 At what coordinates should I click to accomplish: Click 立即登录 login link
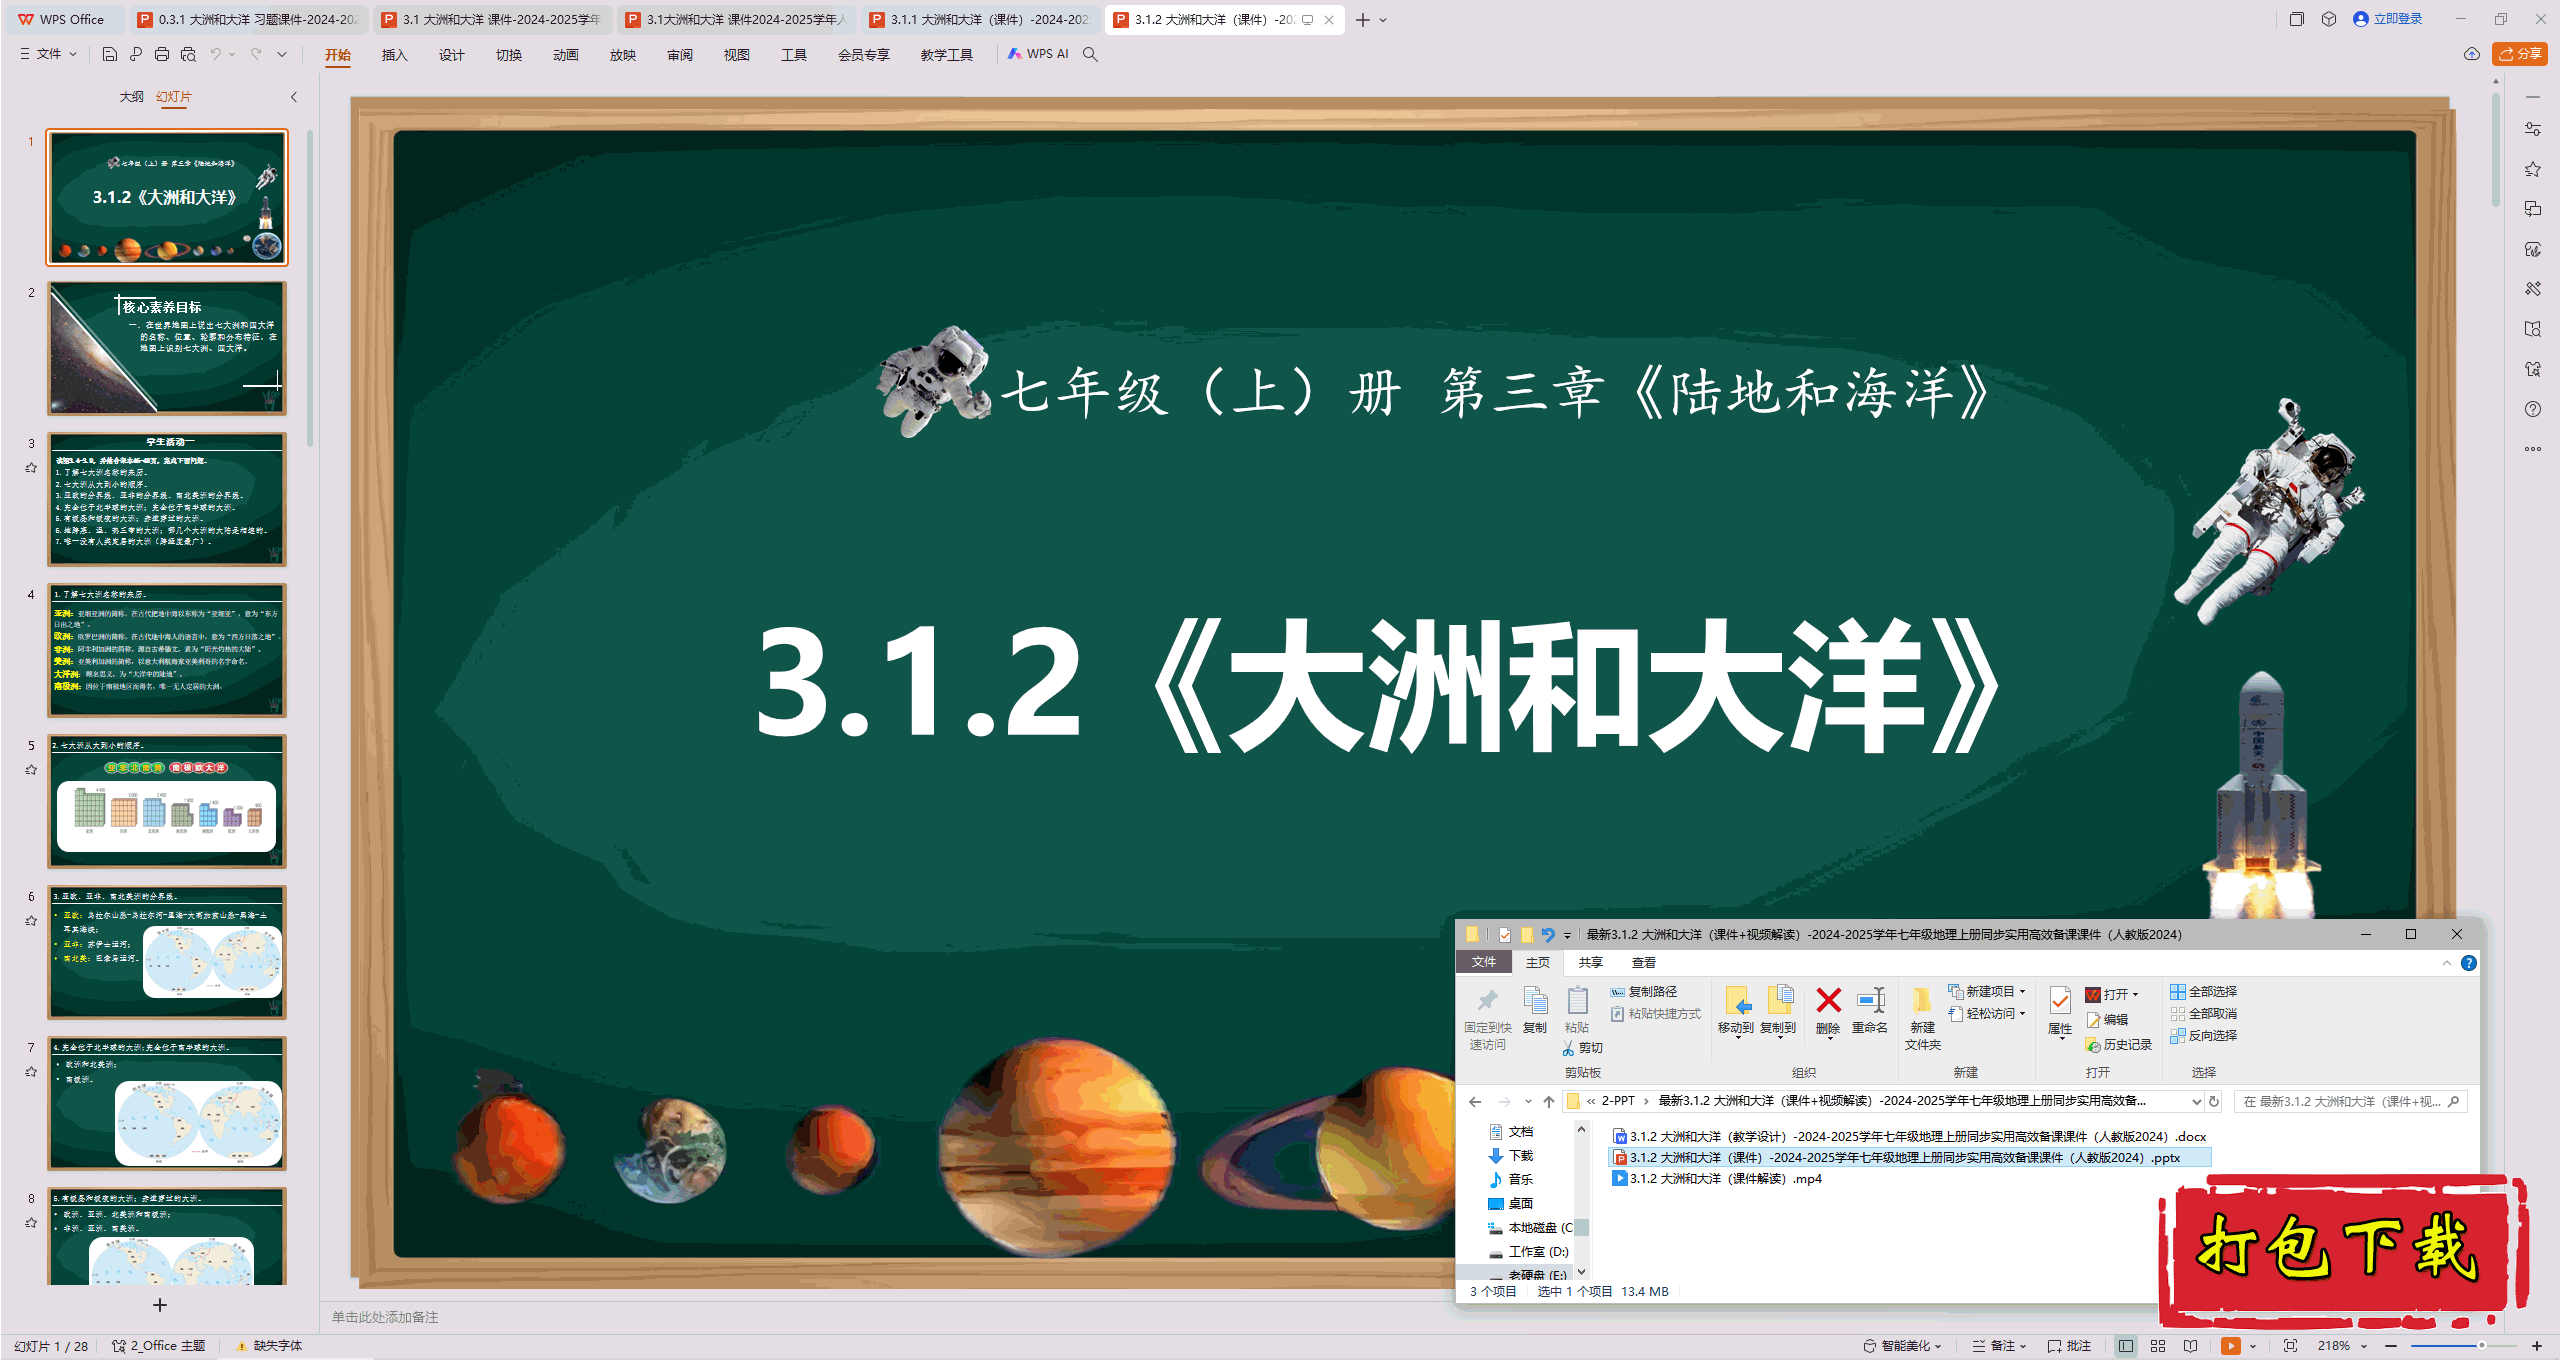2389,19
